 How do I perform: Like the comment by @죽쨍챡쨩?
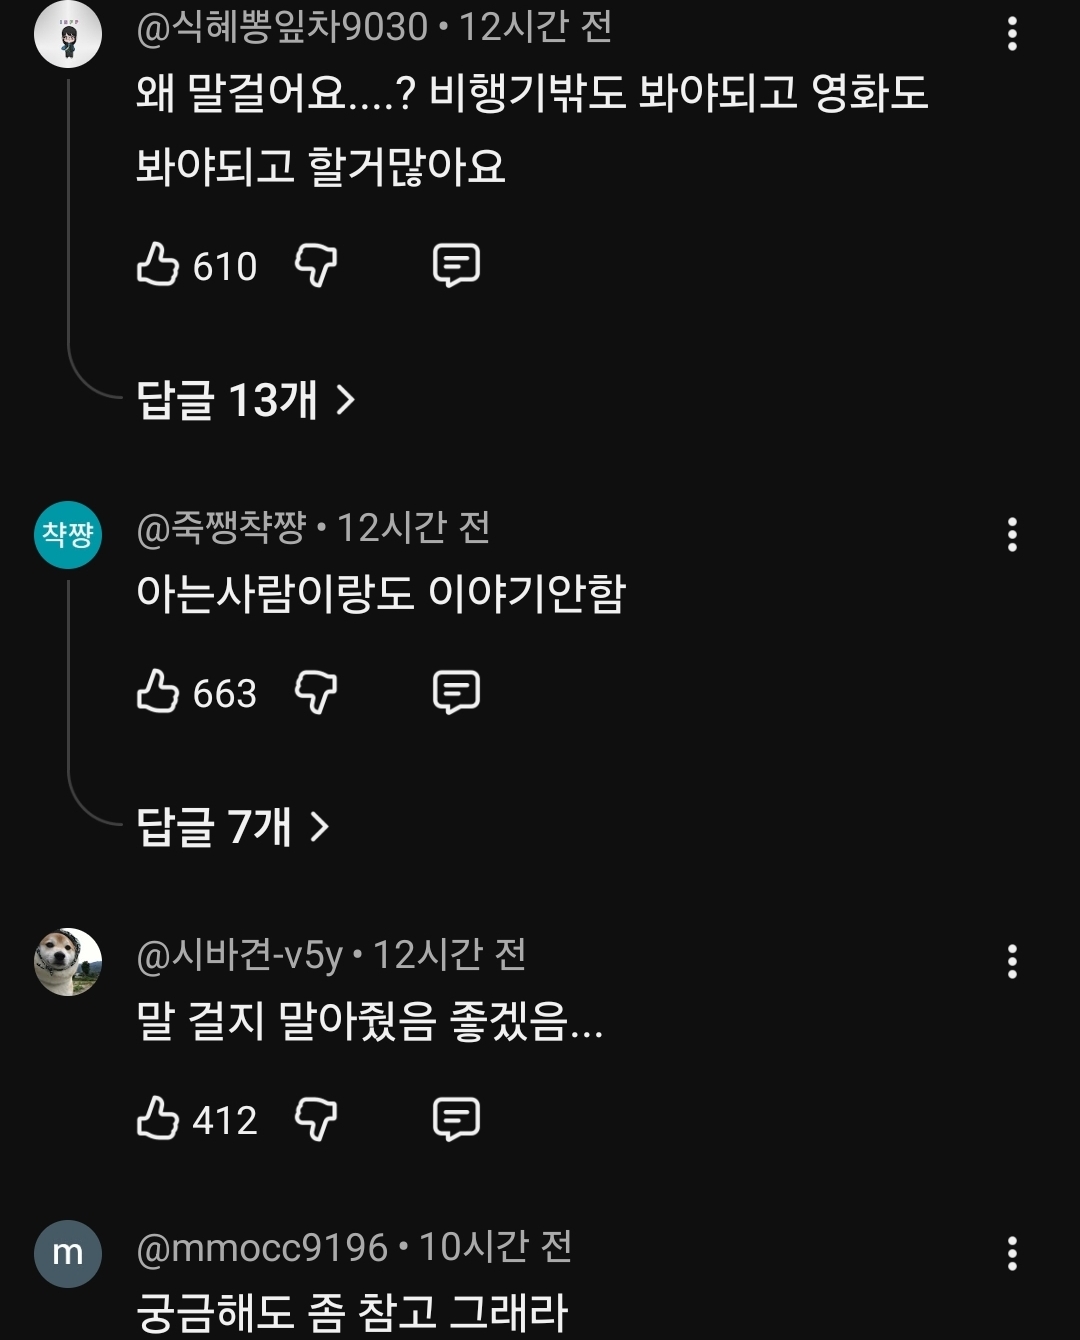coord(157,692)
